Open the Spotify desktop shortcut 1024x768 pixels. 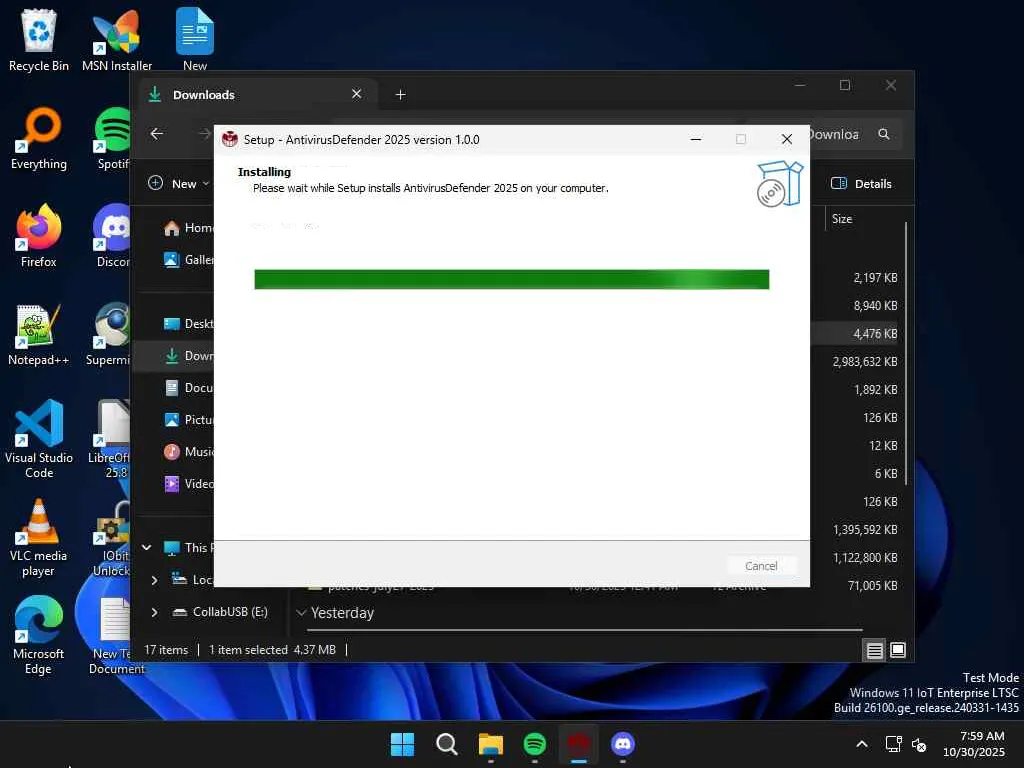click(113, 138)
